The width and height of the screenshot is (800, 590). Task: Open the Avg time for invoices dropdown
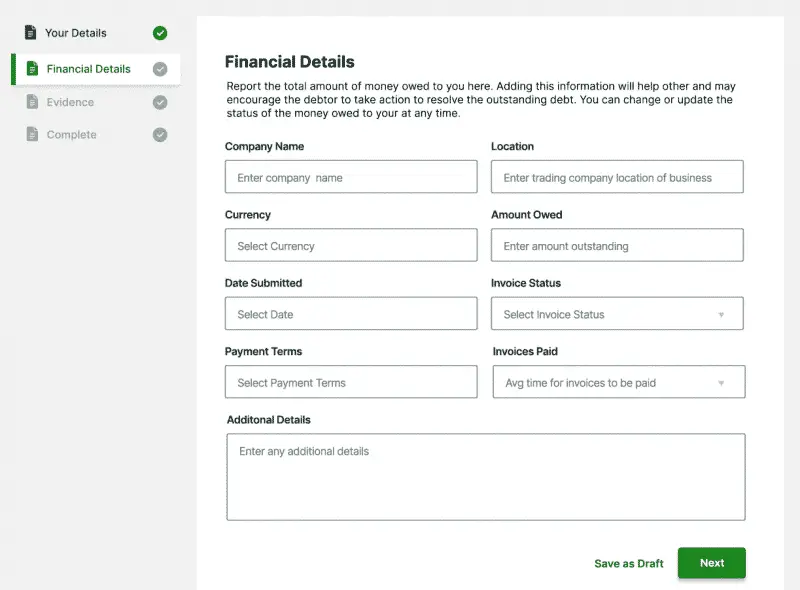pyautogui.click(x=617, y=382)
